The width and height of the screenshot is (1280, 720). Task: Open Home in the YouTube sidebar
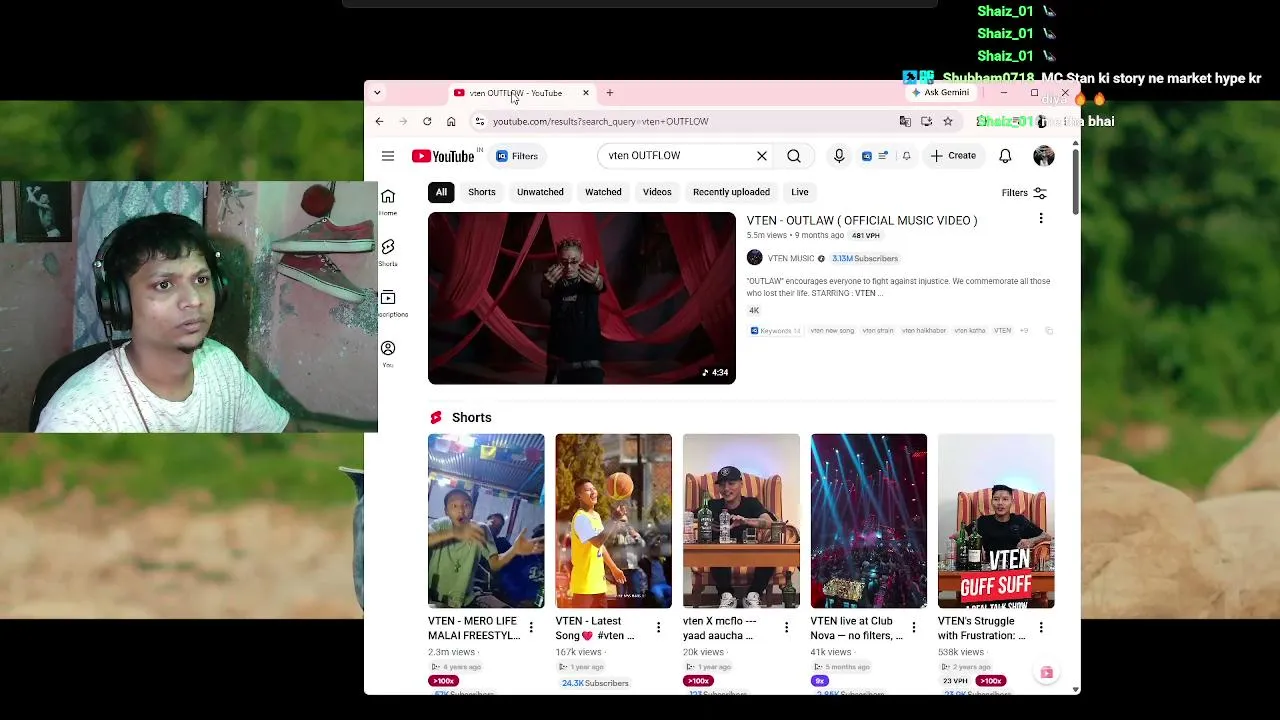[x=388, y=201]
